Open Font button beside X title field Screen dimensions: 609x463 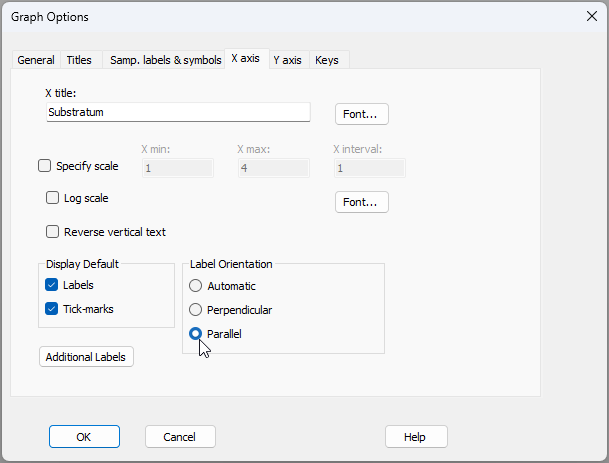[361, 114]
